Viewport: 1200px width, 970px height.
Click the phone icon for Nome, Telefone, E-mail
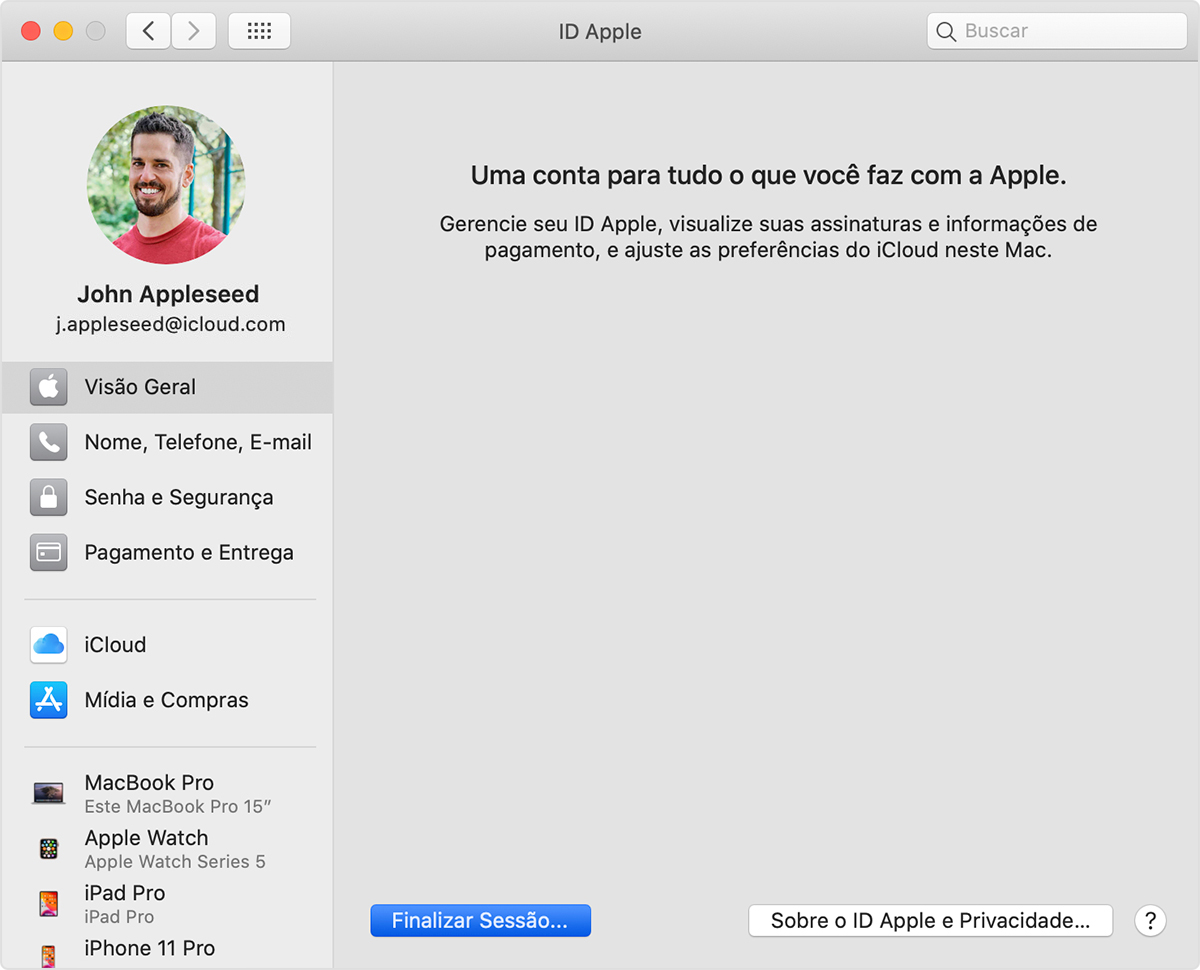48,442
